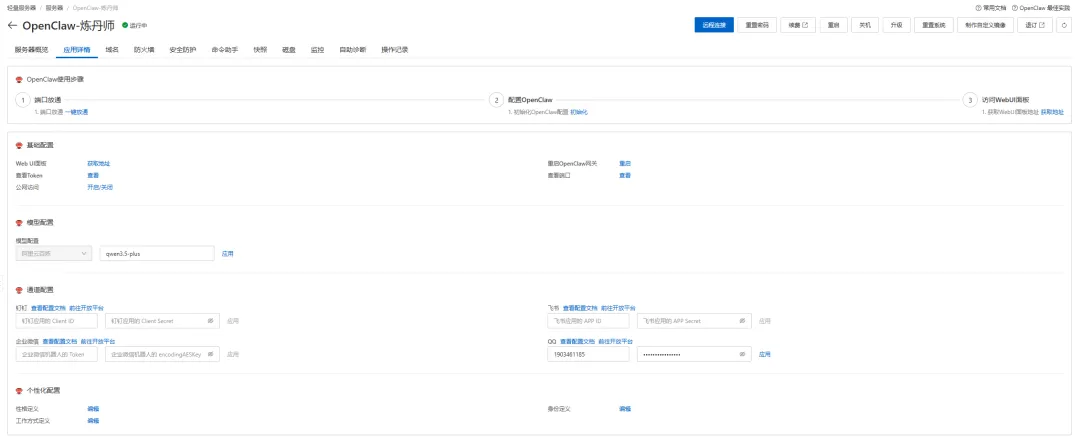Click 查看 link beside 查看Token
1080x440 pixels.
93,175
